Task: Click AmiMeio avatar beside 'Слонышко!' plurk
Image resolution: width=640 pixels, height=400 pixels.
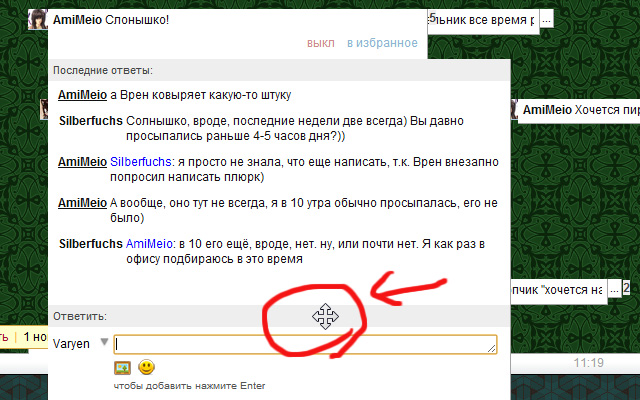Action: (x=38, y=19)
